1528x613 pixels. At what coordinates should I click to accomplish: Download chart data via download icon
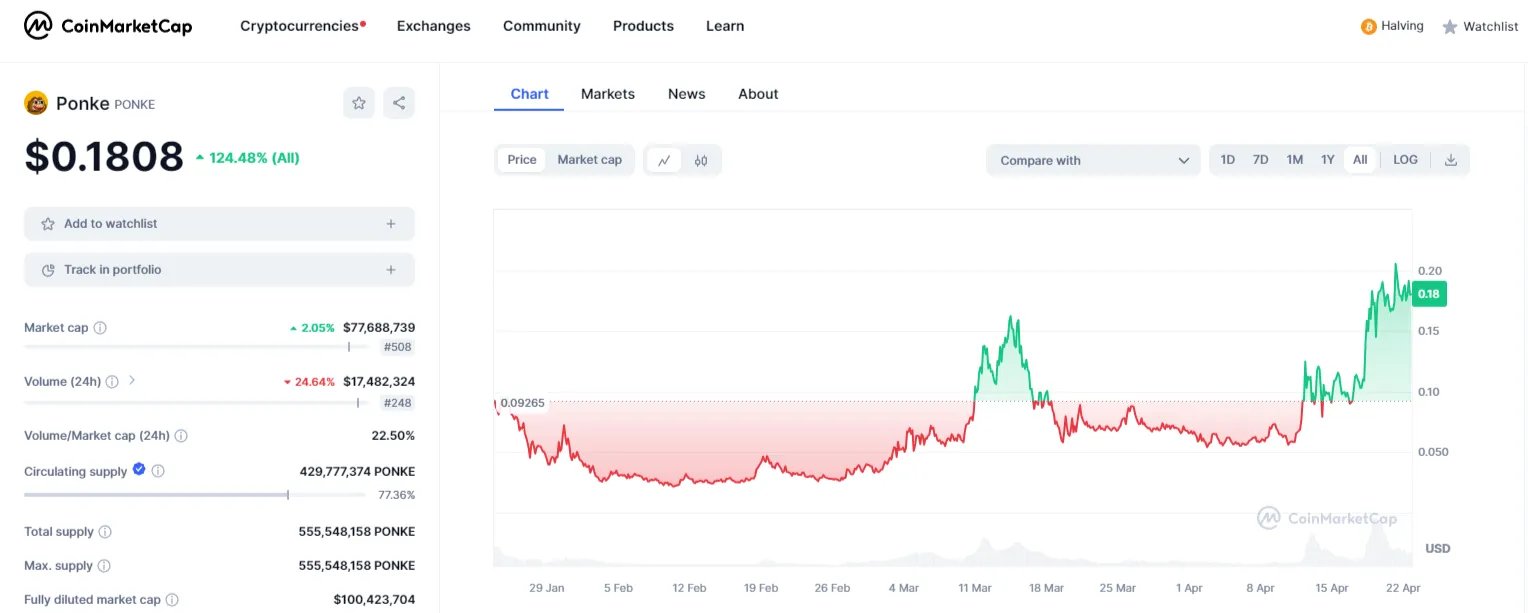[1451, 160]
